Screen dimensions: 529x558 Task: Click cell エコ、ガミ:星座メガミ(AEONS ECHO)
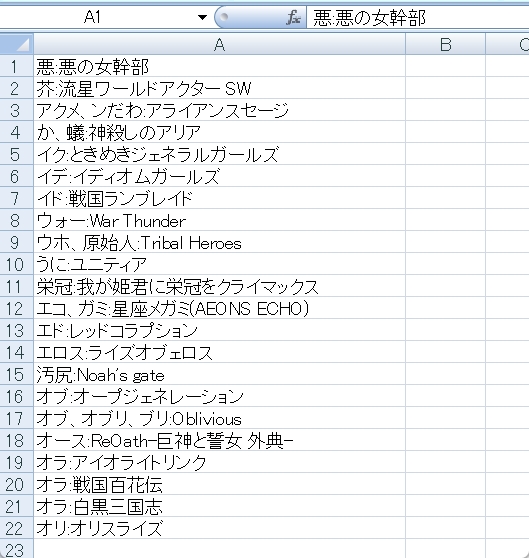pos(219,308)
